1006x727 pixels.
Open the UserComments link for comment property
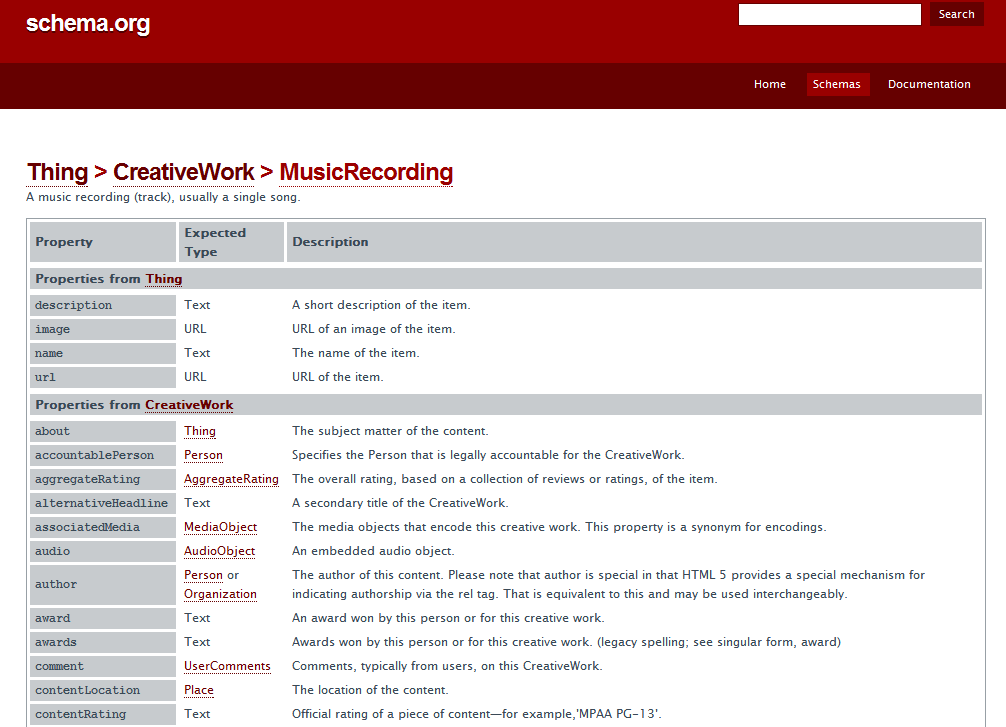[227, 666]
